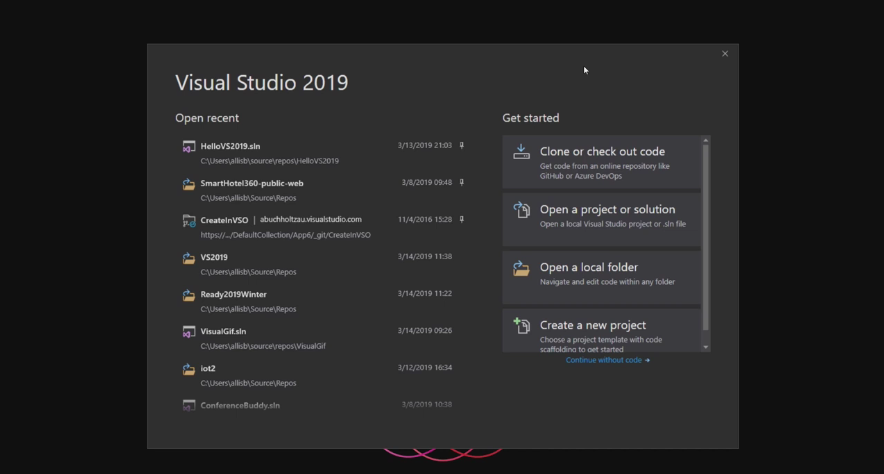Unpin CreateInVSO from recent list
This screenshot has height=474, width=884.
tap(462, 219)
